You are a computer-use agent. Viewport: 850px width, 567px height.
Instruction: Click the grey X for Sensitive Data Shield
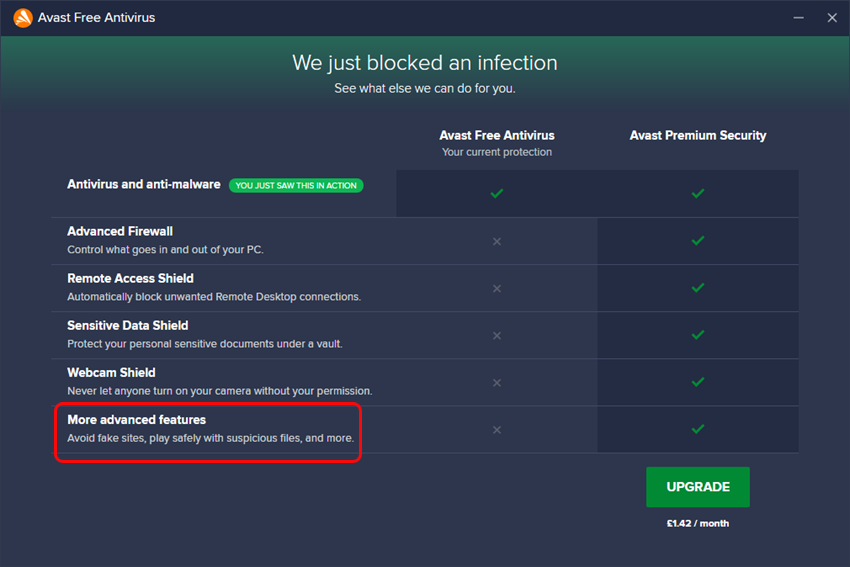pyautogui.click(x=497, y=335)
